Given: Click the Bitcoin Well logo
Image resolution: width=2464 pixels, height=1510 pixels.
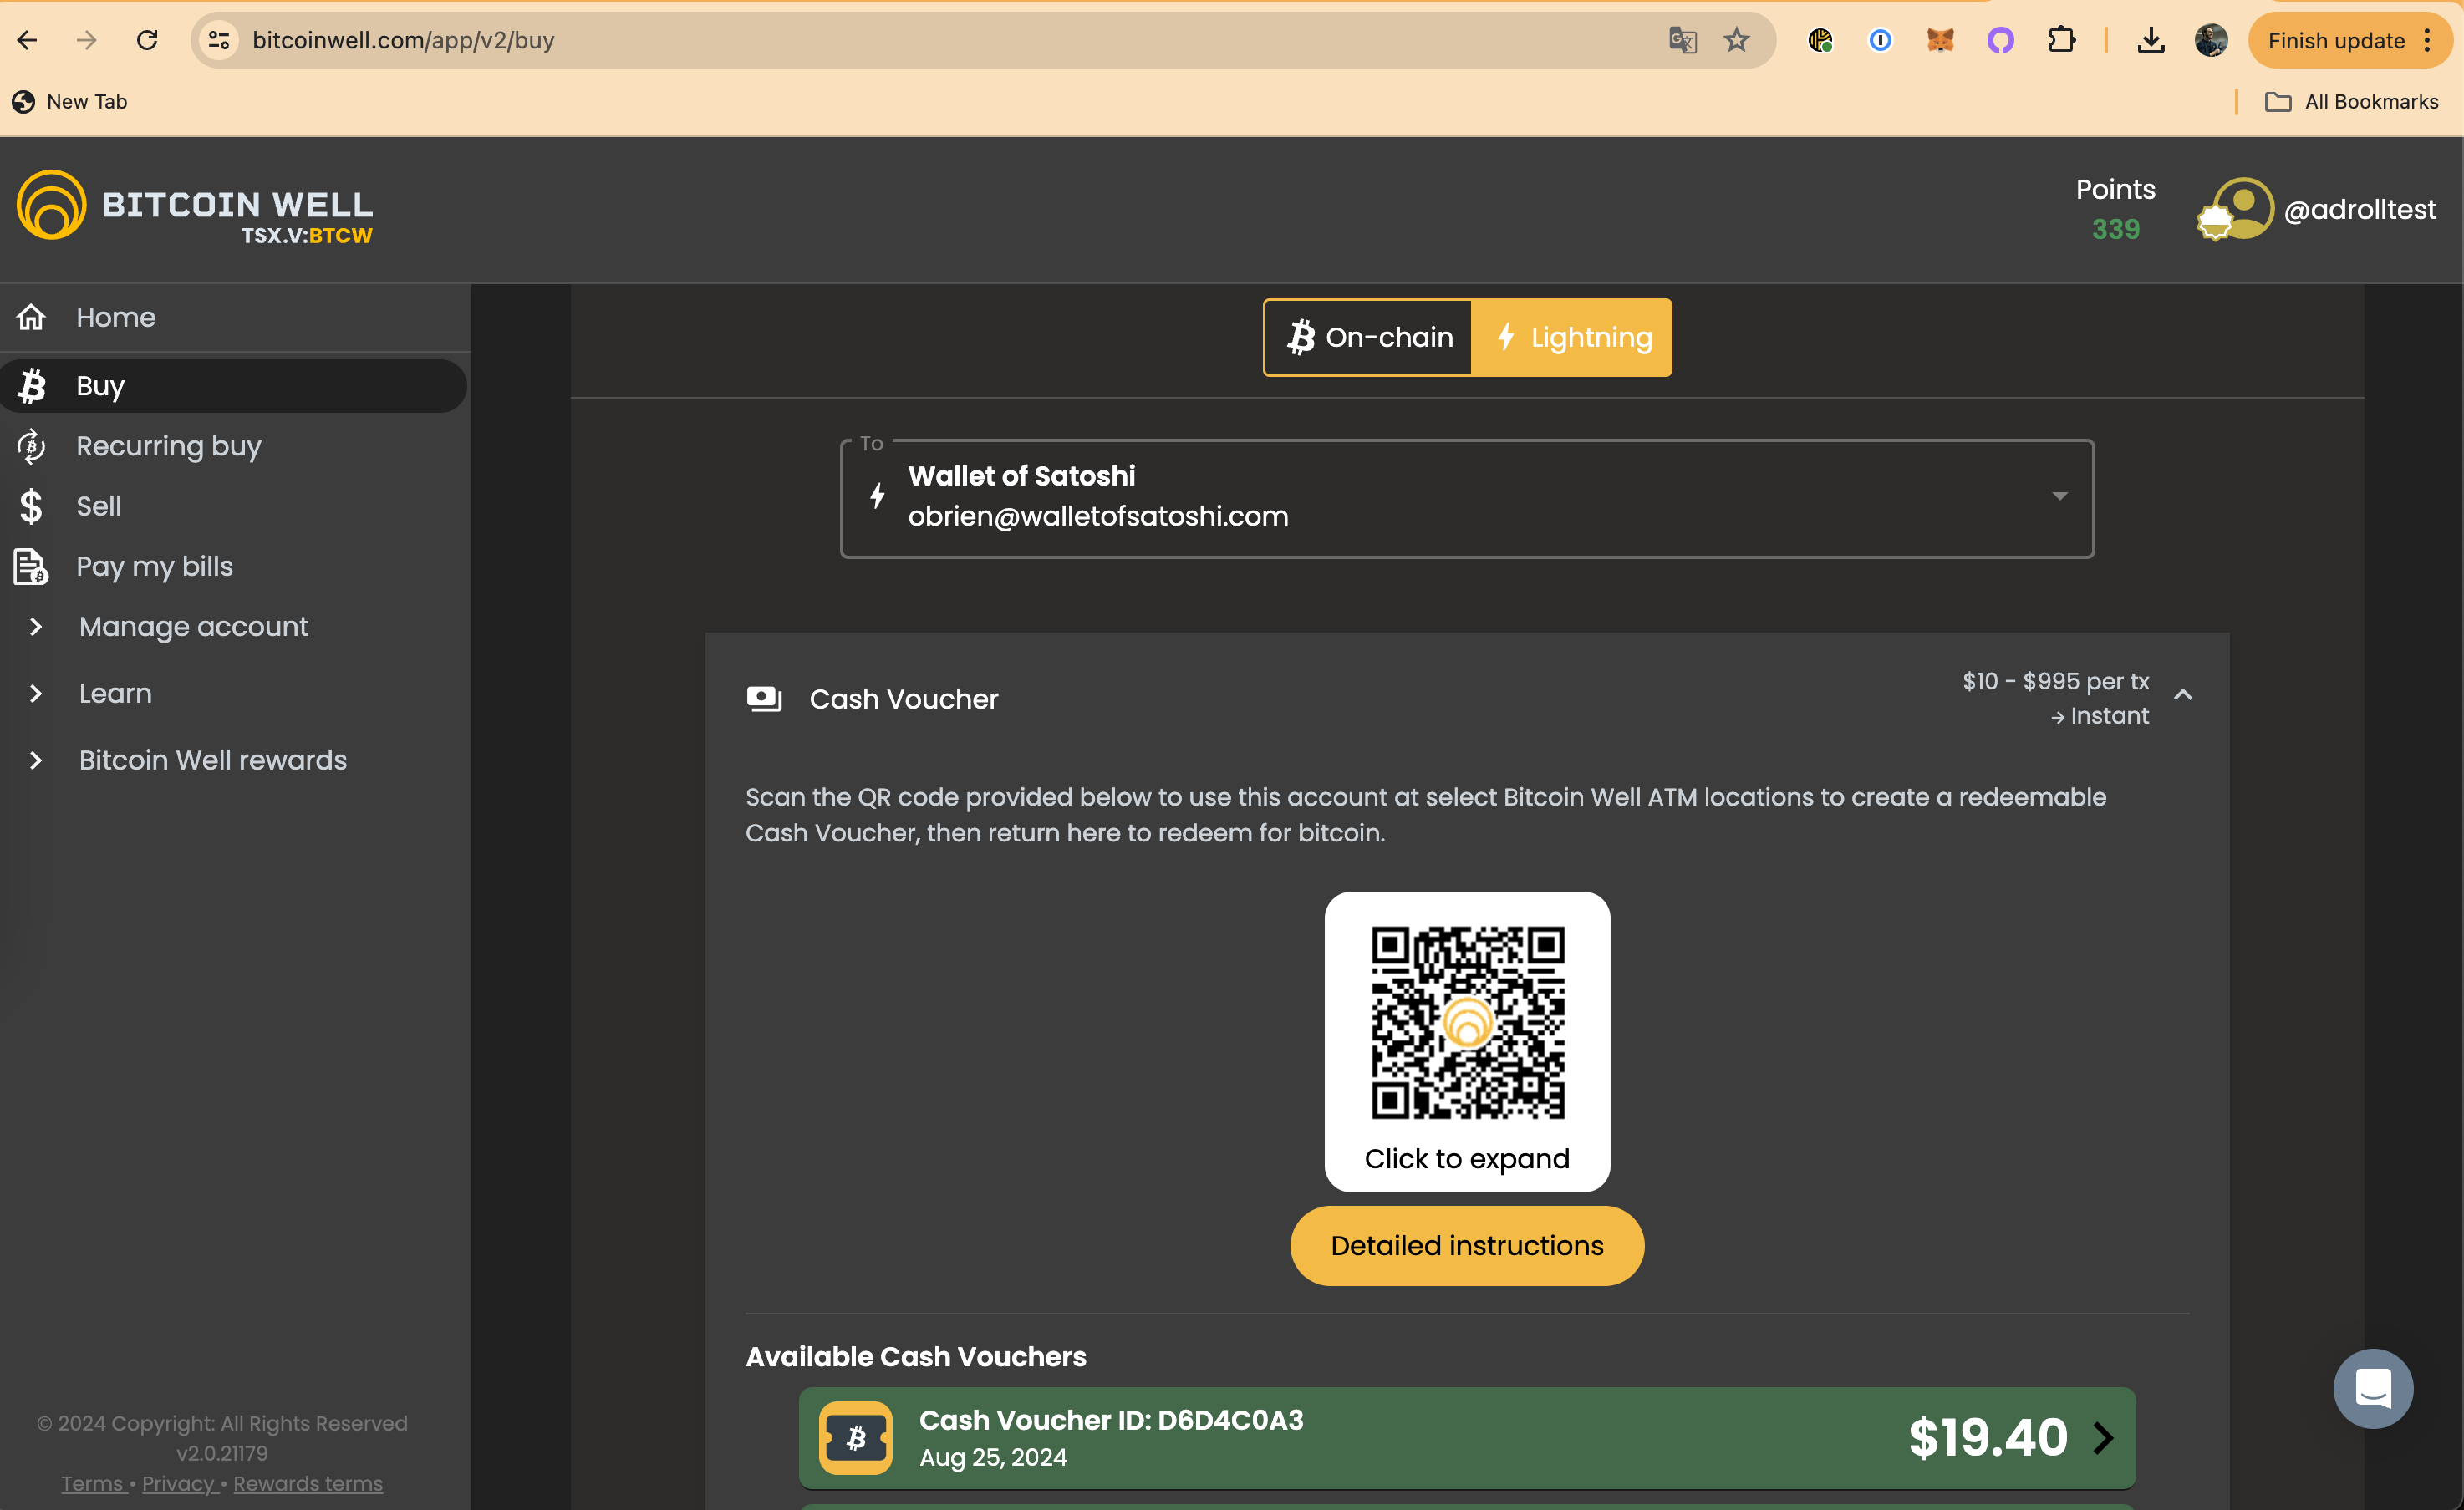Looking at the screenshot, I should point(195,208).
